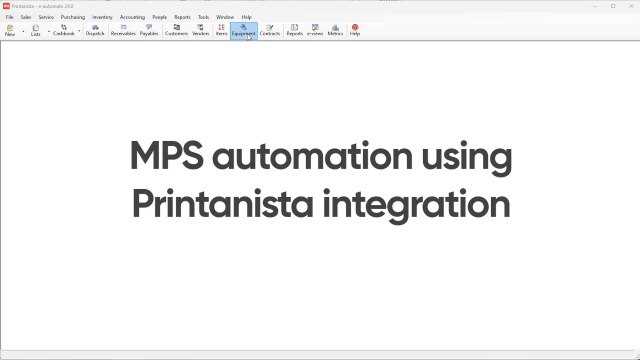Open the Accounting menu
Screen dimensions: 640x360
click(x=132, y=17)
